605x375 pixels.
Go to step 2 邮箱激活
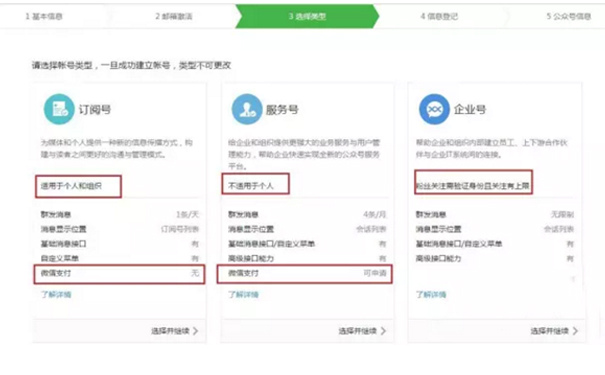(x=174, y=17)
